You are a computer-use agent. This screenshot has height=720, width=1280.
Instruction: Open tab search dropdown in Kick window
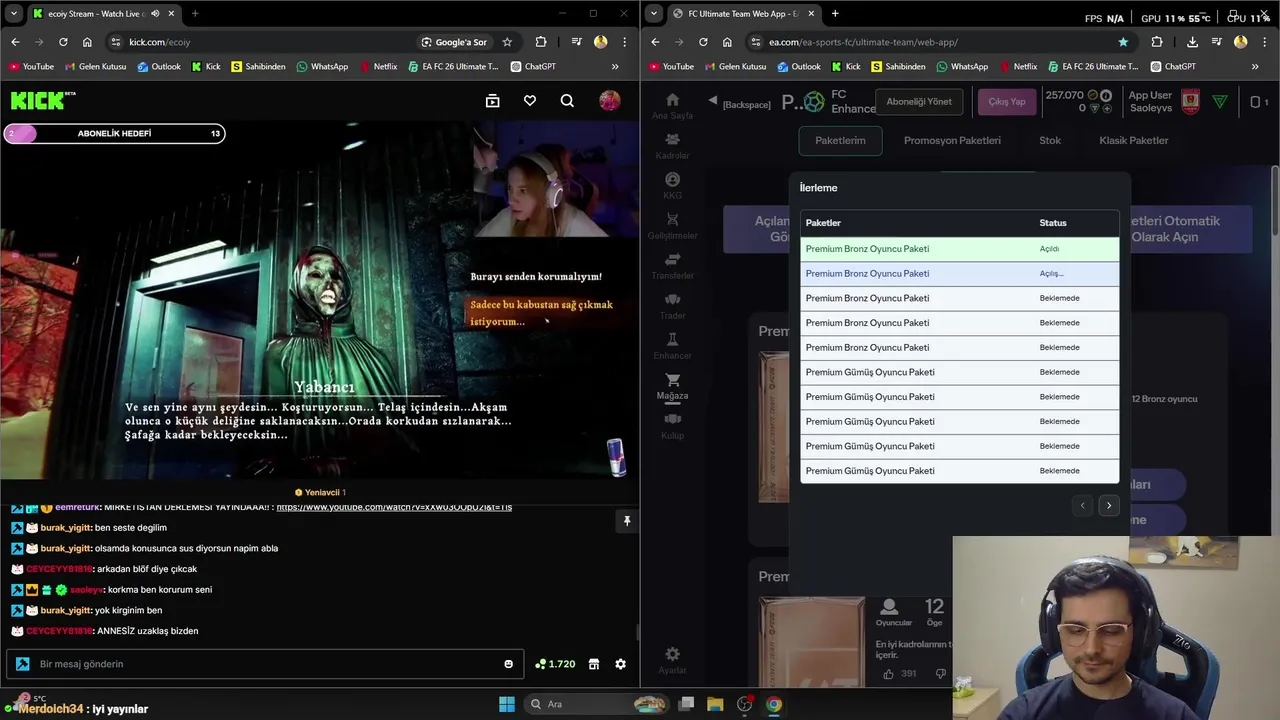tap(13, 14)
